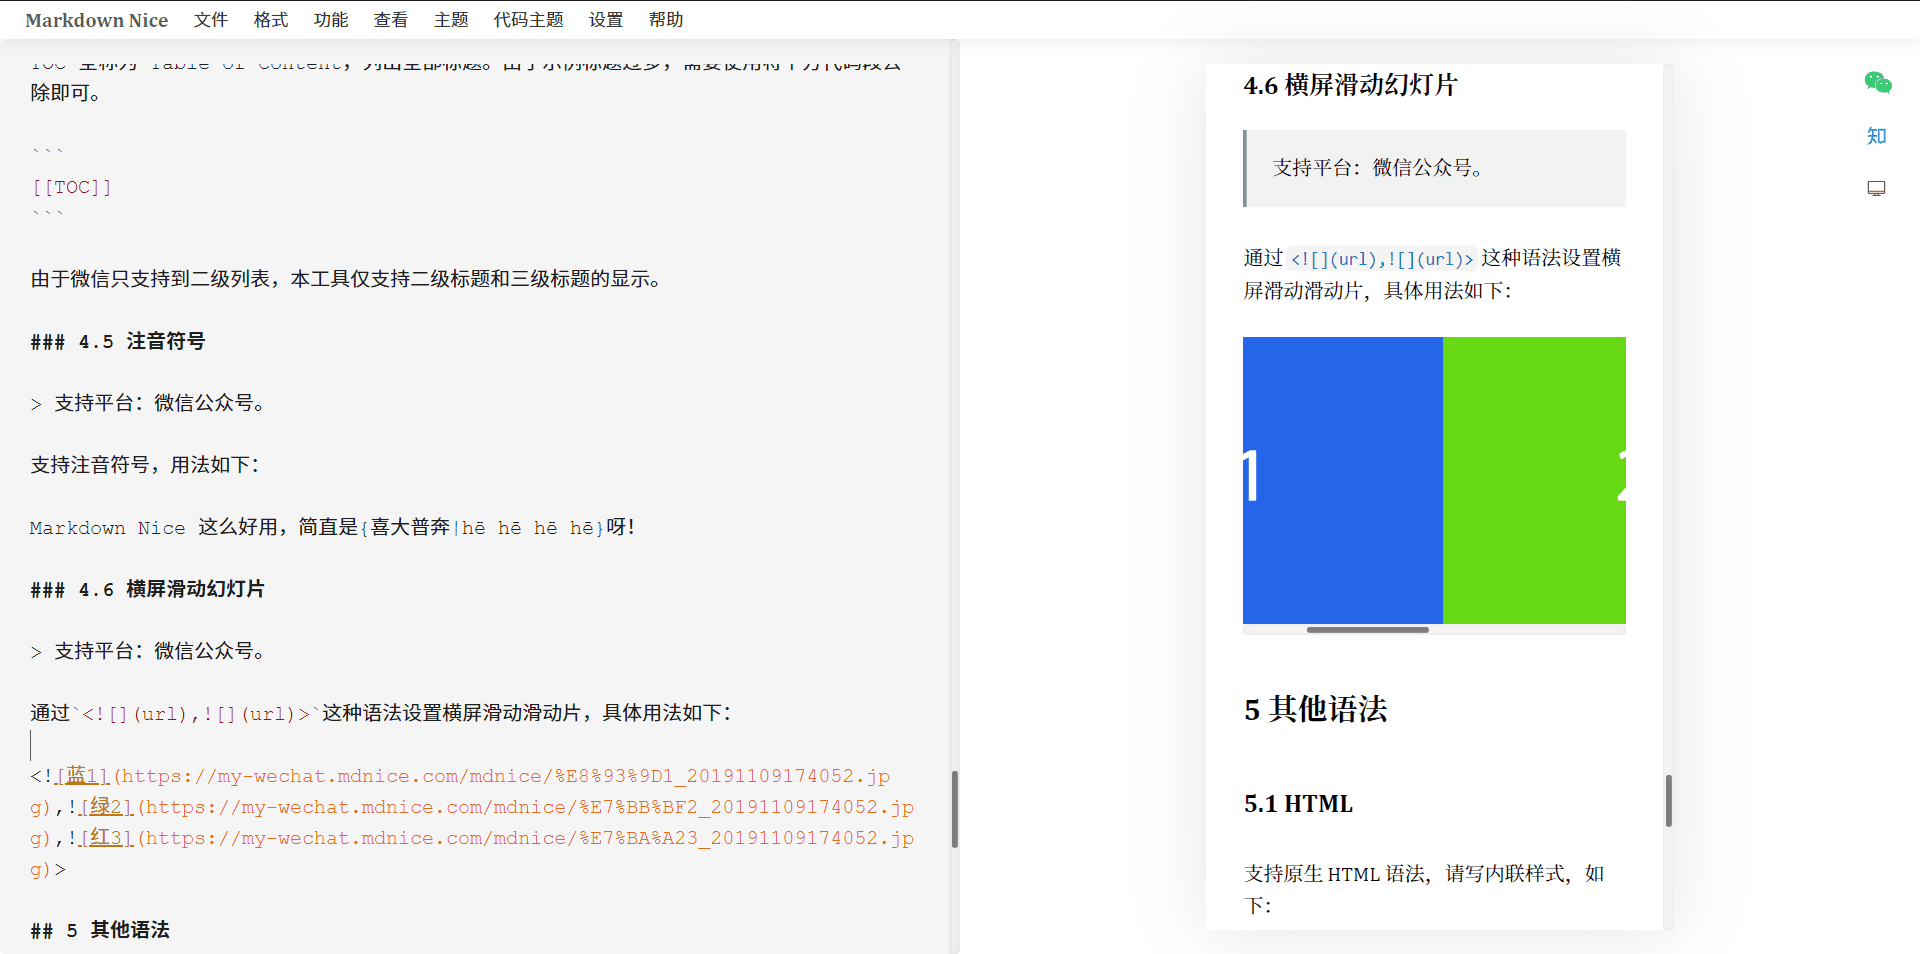This screenshot has height=954, width=1920.
Task: Open the 格式 menu
Action: 271,20
